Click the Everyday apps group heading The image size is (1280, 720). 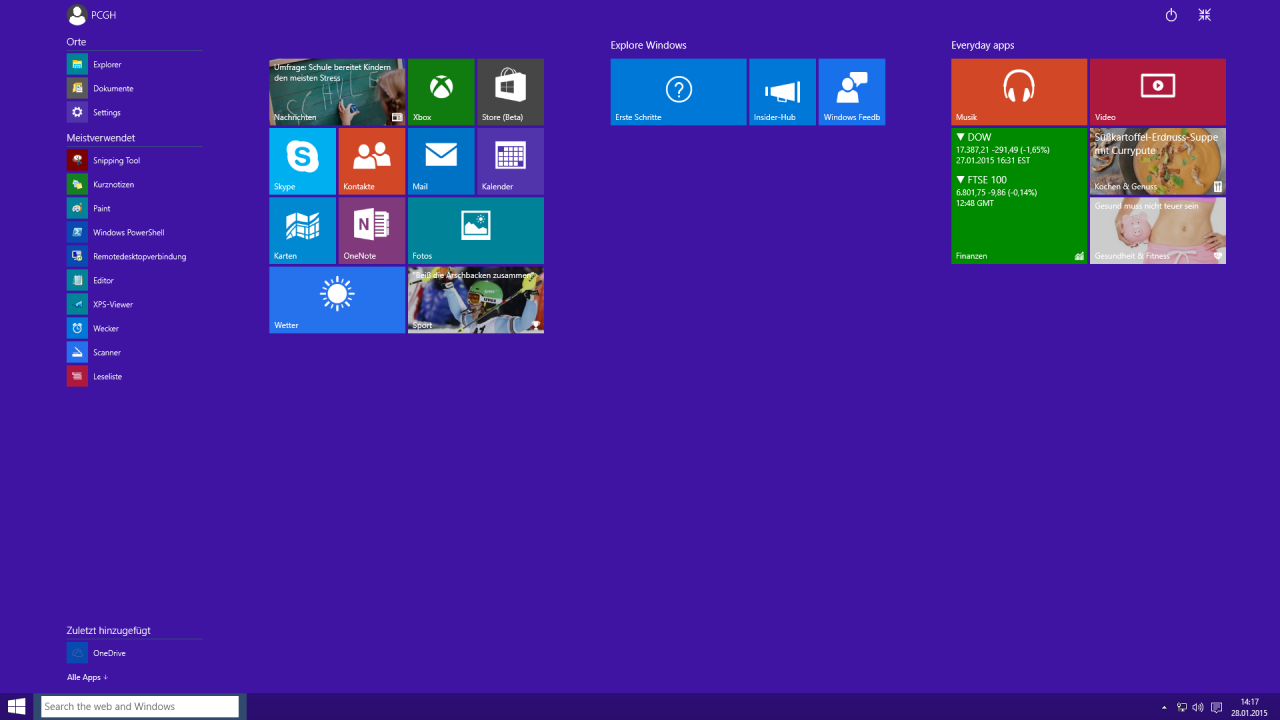tap(983, 45)
